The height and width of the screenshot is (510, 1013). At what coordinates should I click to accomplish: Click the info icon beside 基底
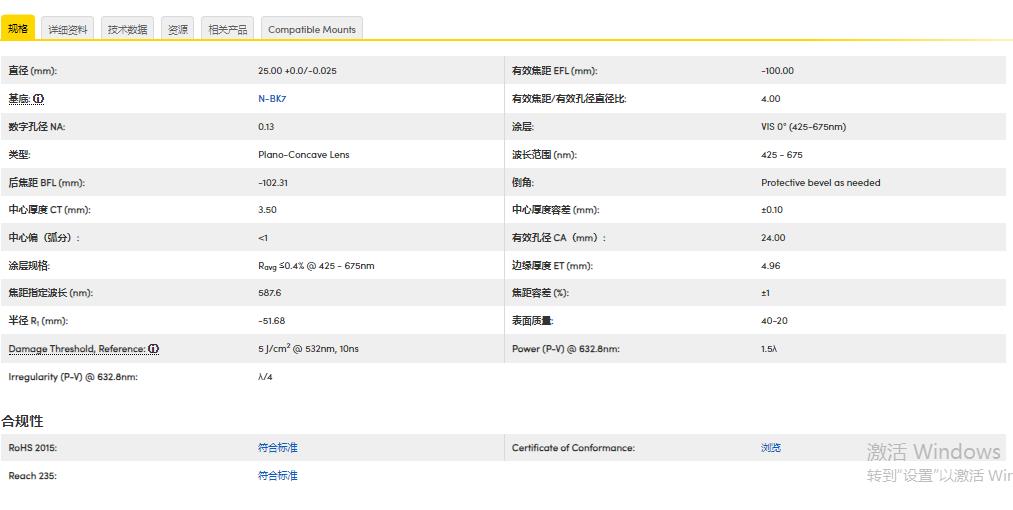pyautogui.click(x=39, y=99)
